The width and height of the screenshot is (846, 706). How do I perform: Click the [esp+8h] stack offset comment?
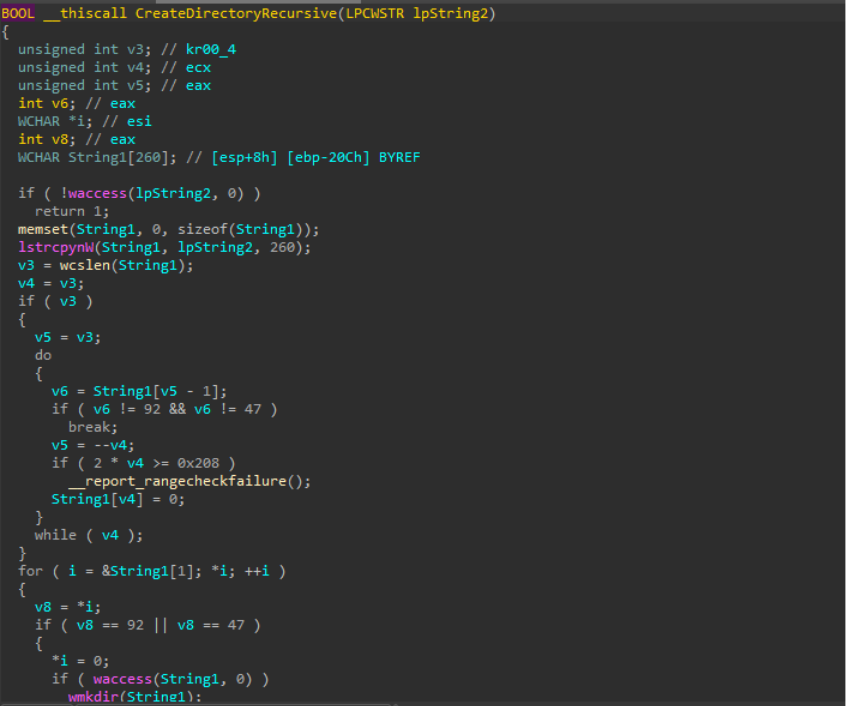(244, 157)
